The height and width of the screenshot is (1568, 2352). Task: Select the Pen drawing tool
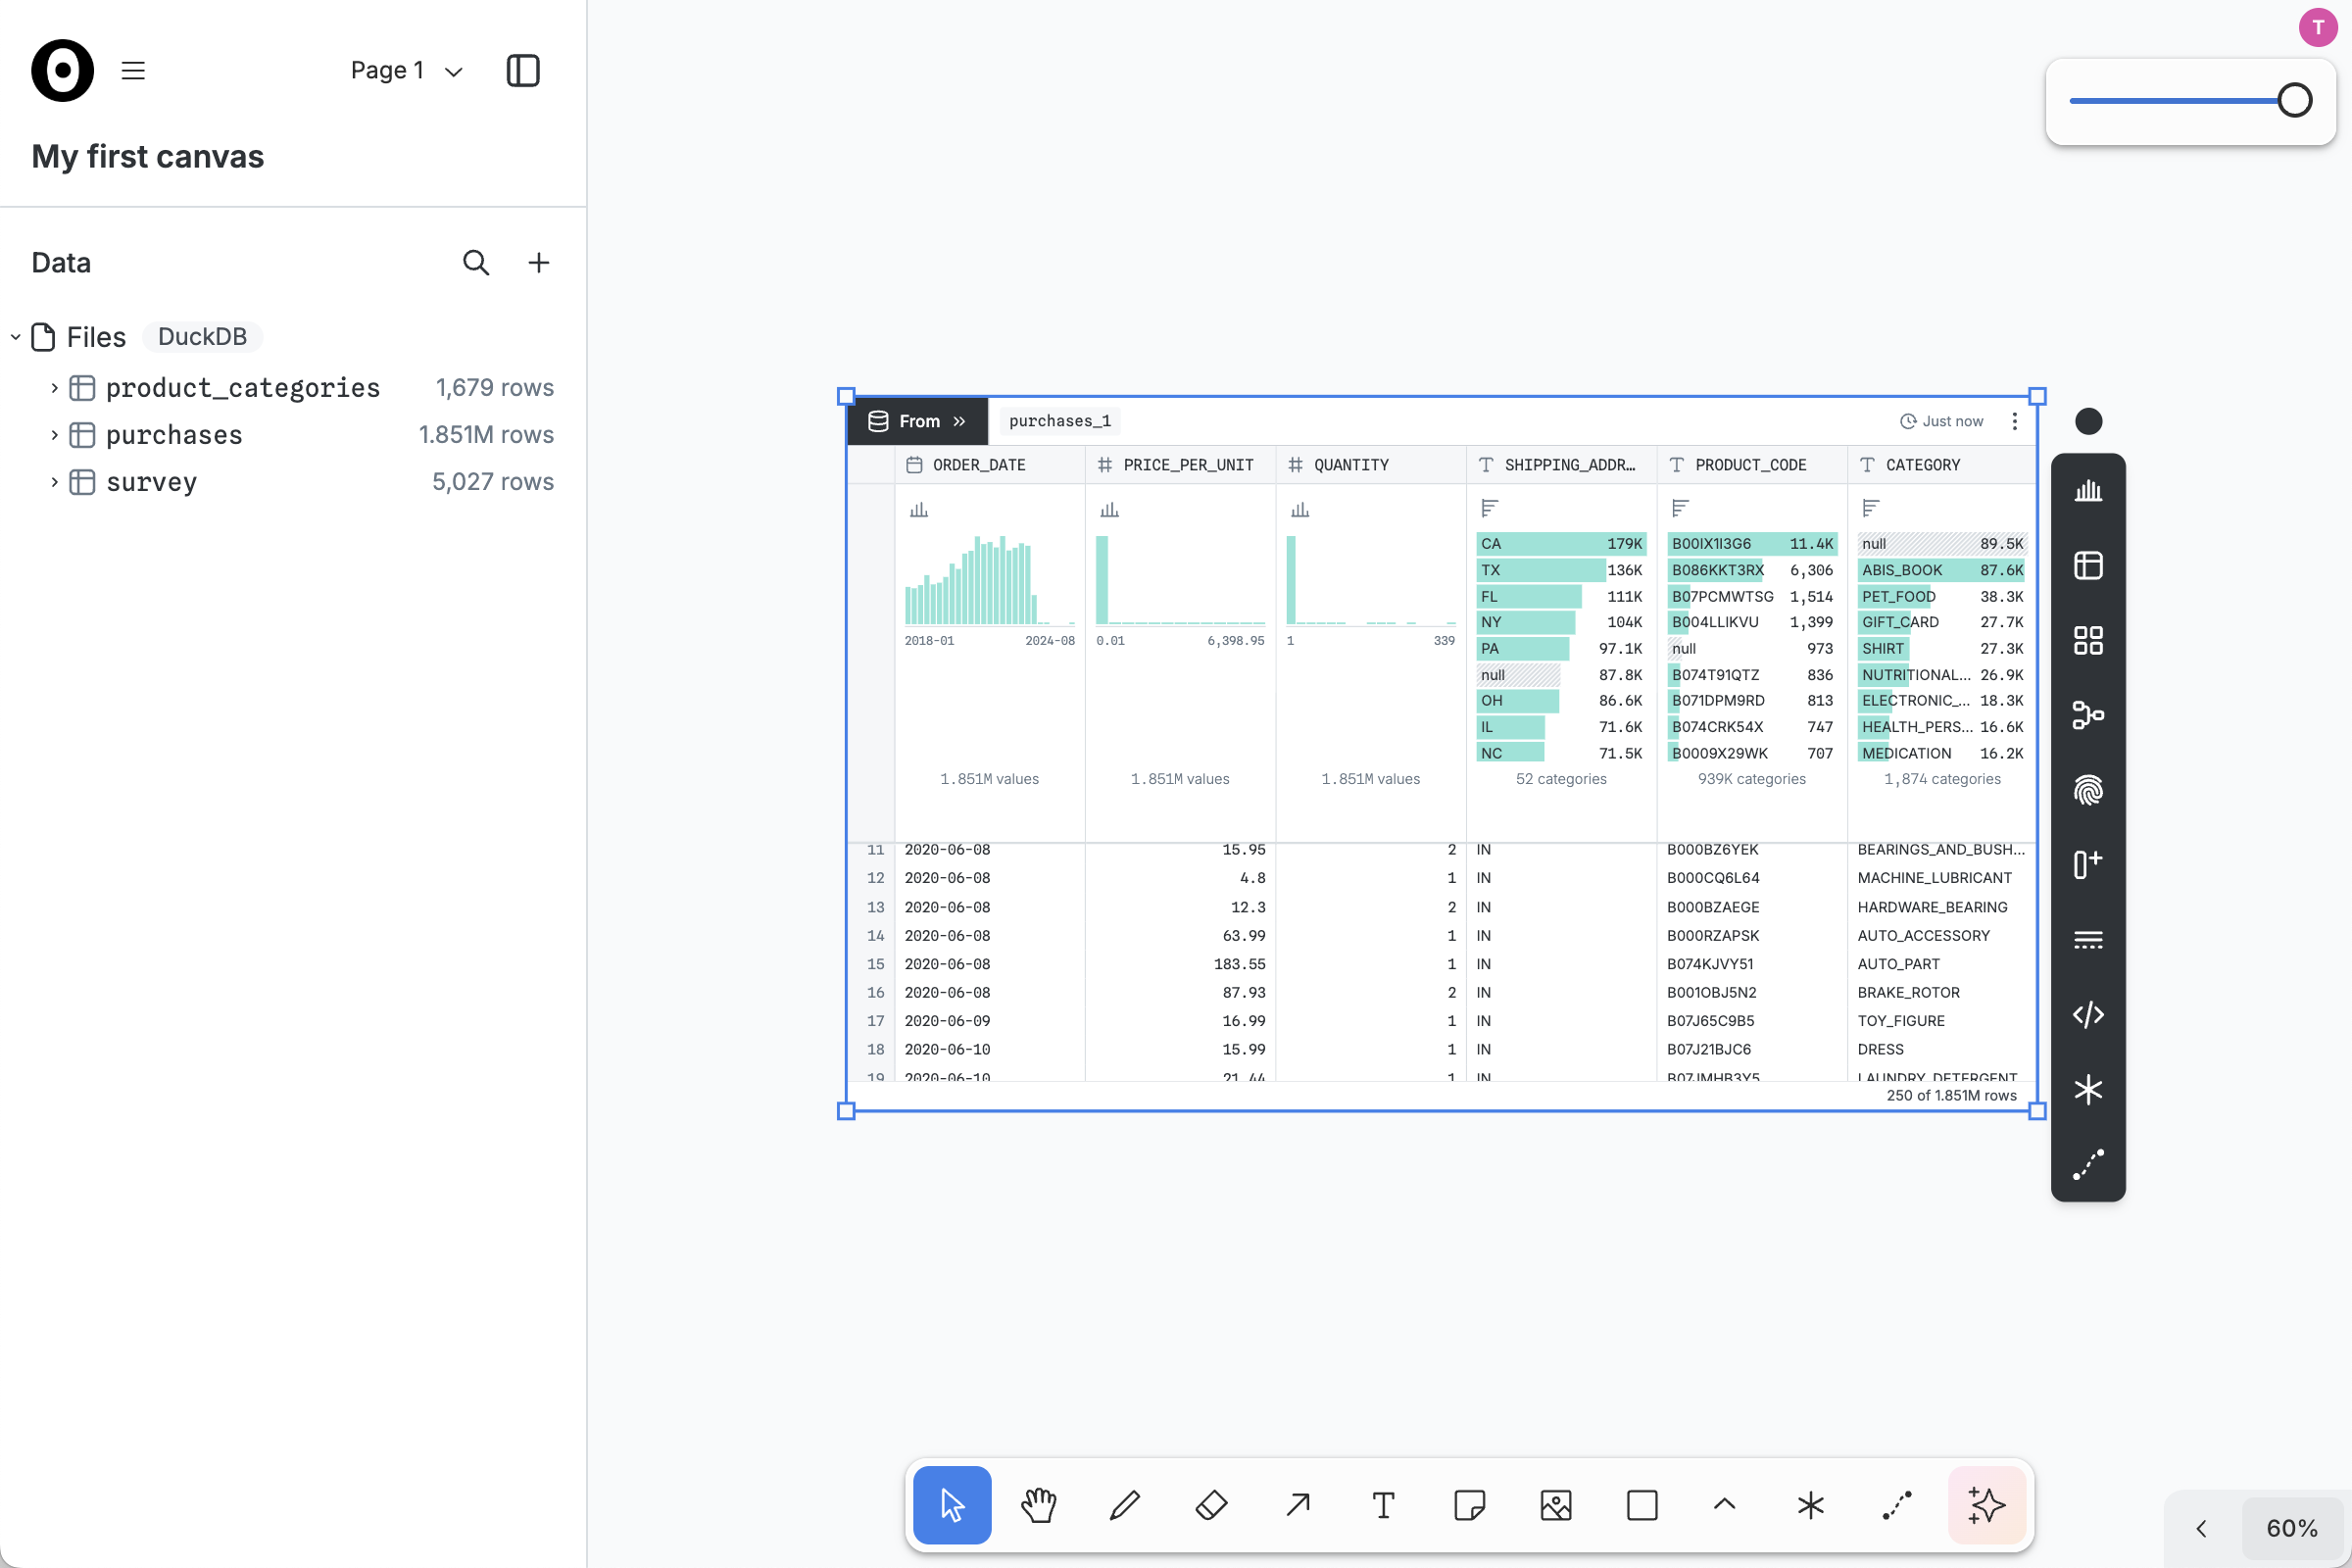[1124, 1505]
